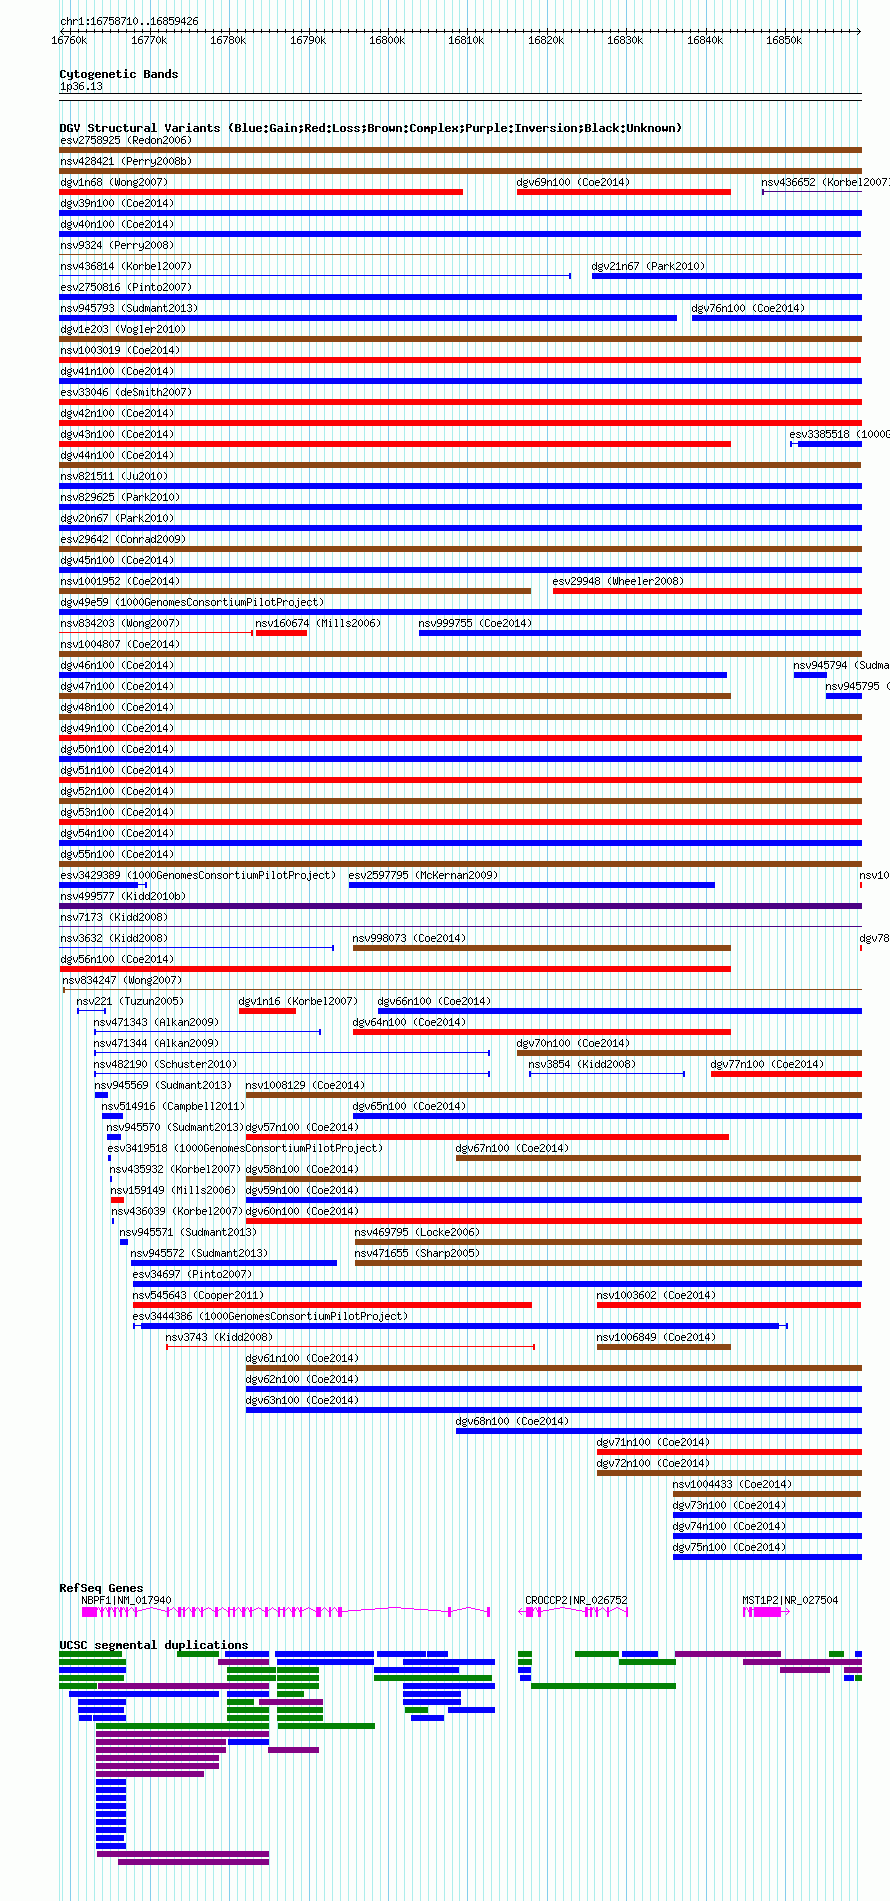This screenshot has height=1901, width=890.
Task: Click the dgv1n16 (Korbel2007) label
Action: tap(298, 1001)
